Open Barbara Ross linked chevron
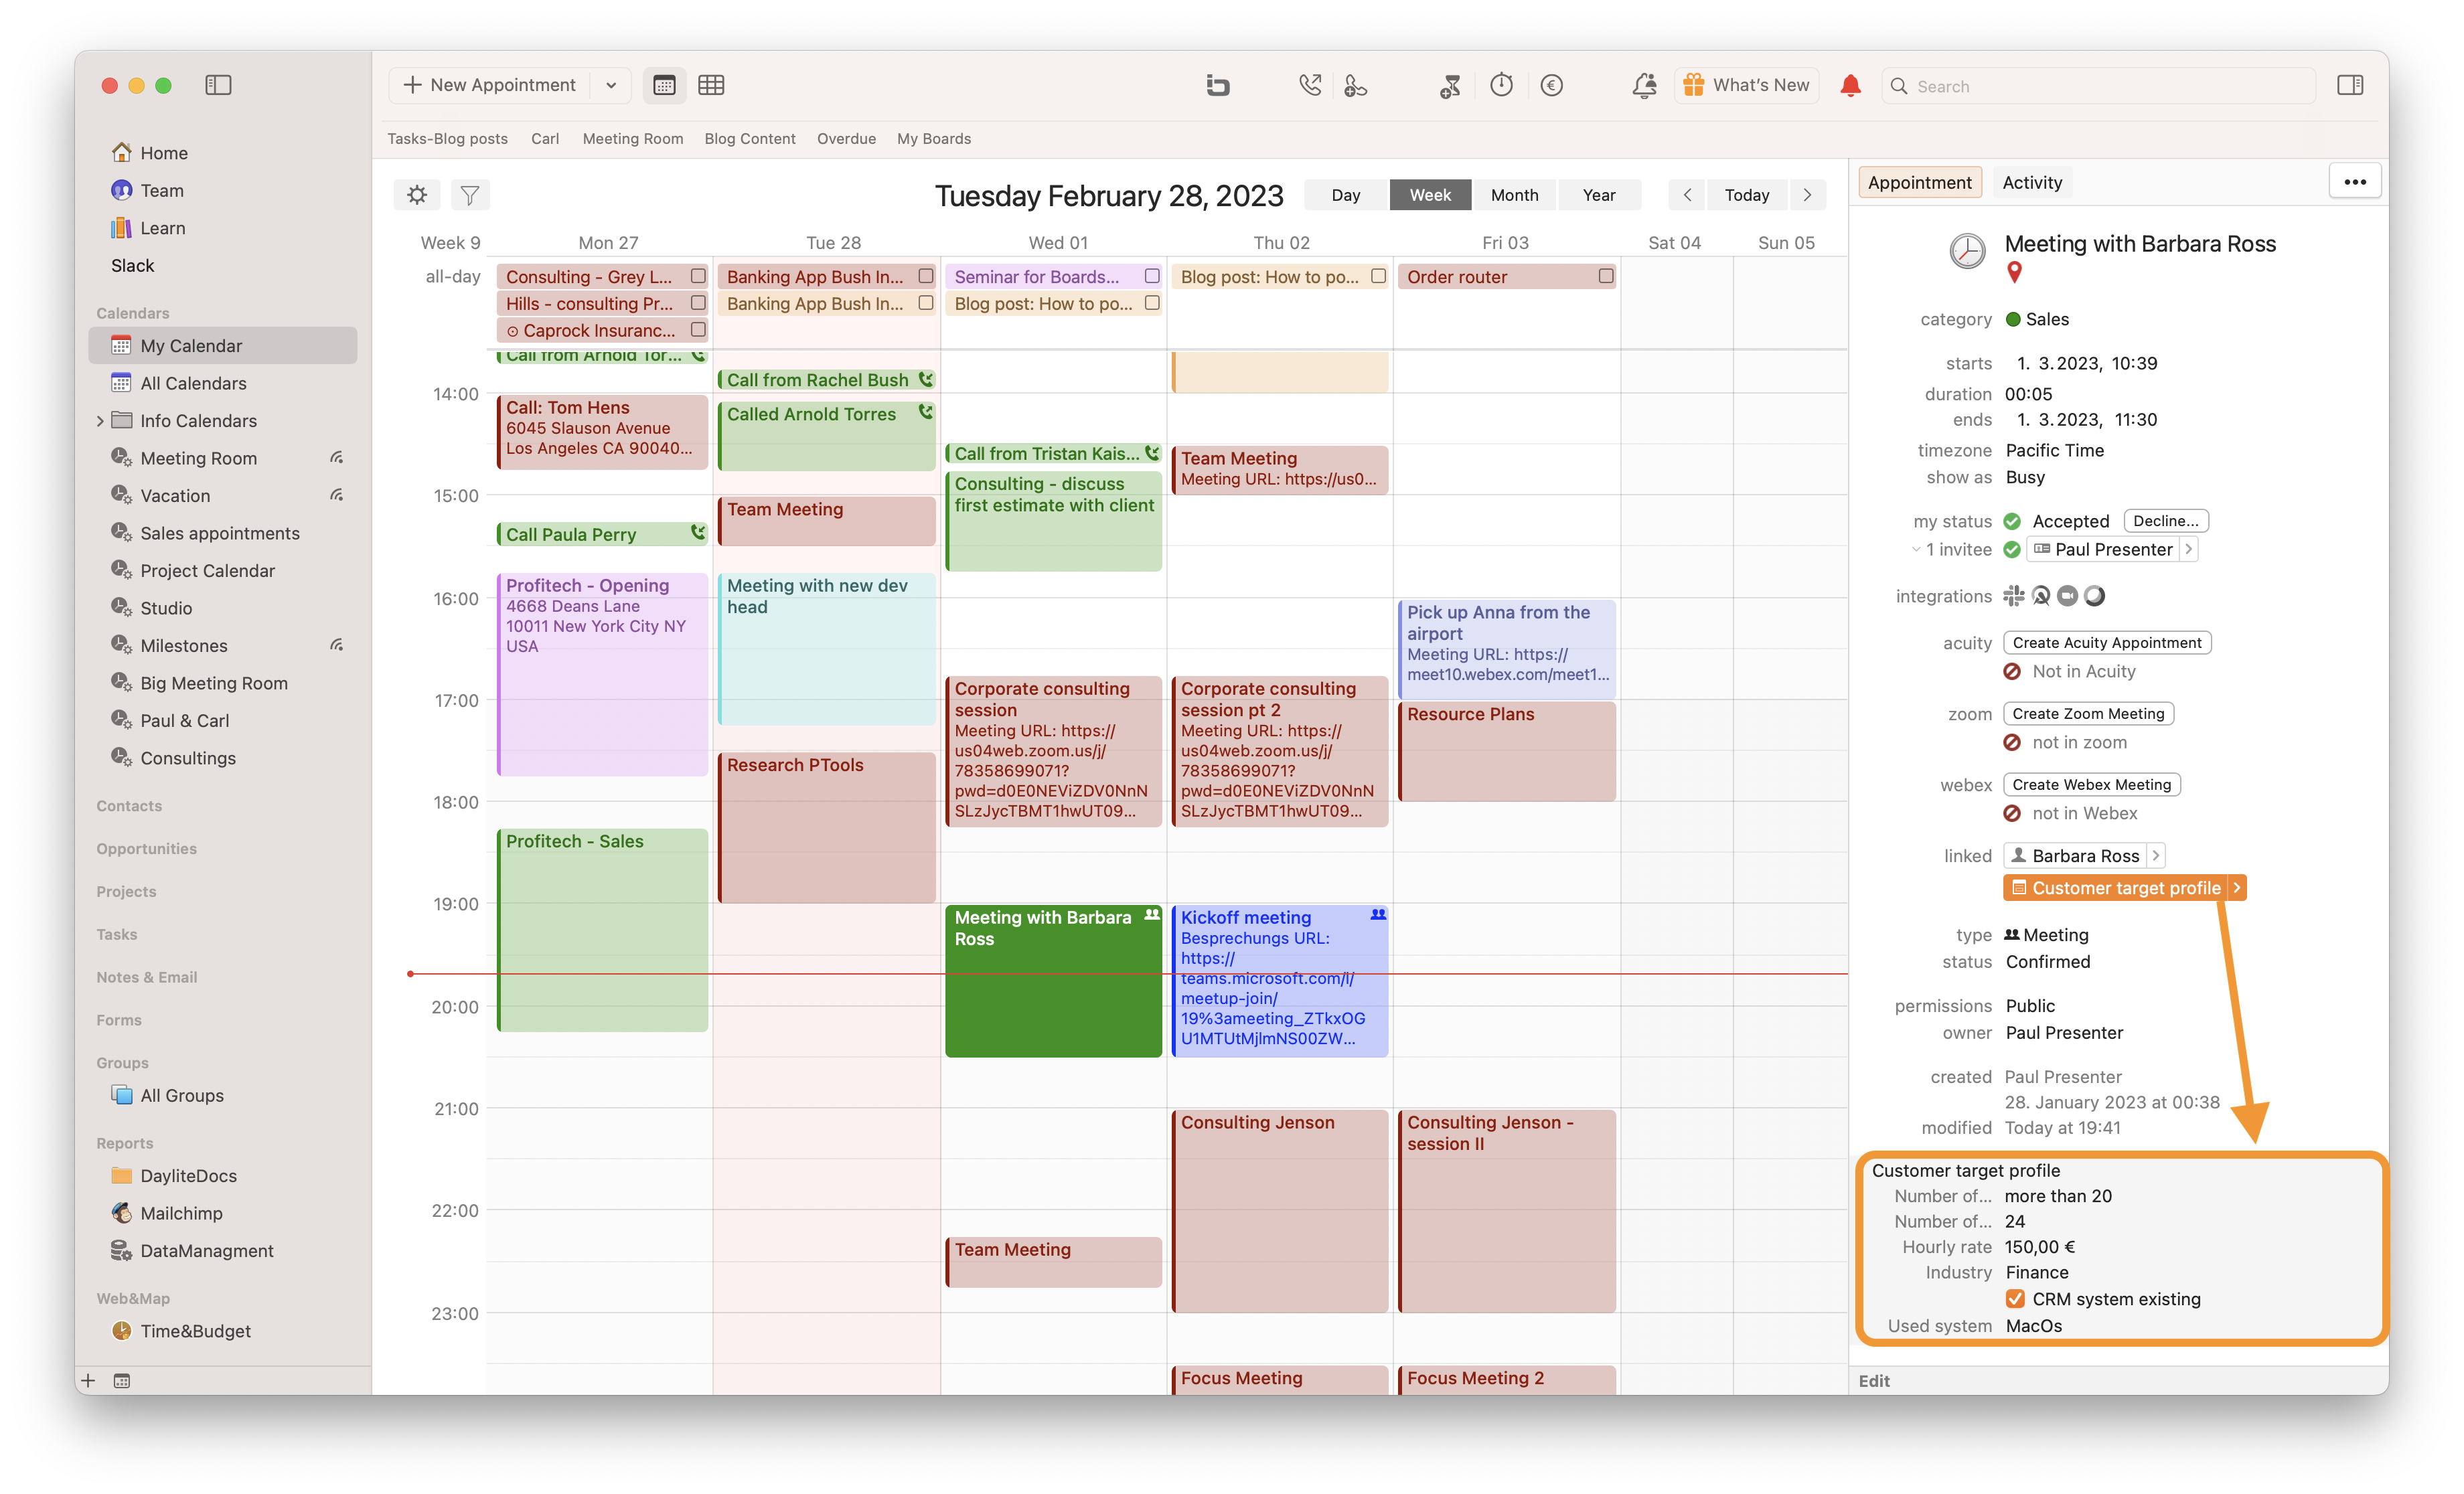Viewport: 2464px width, 1494px height. pos(2155,855)
